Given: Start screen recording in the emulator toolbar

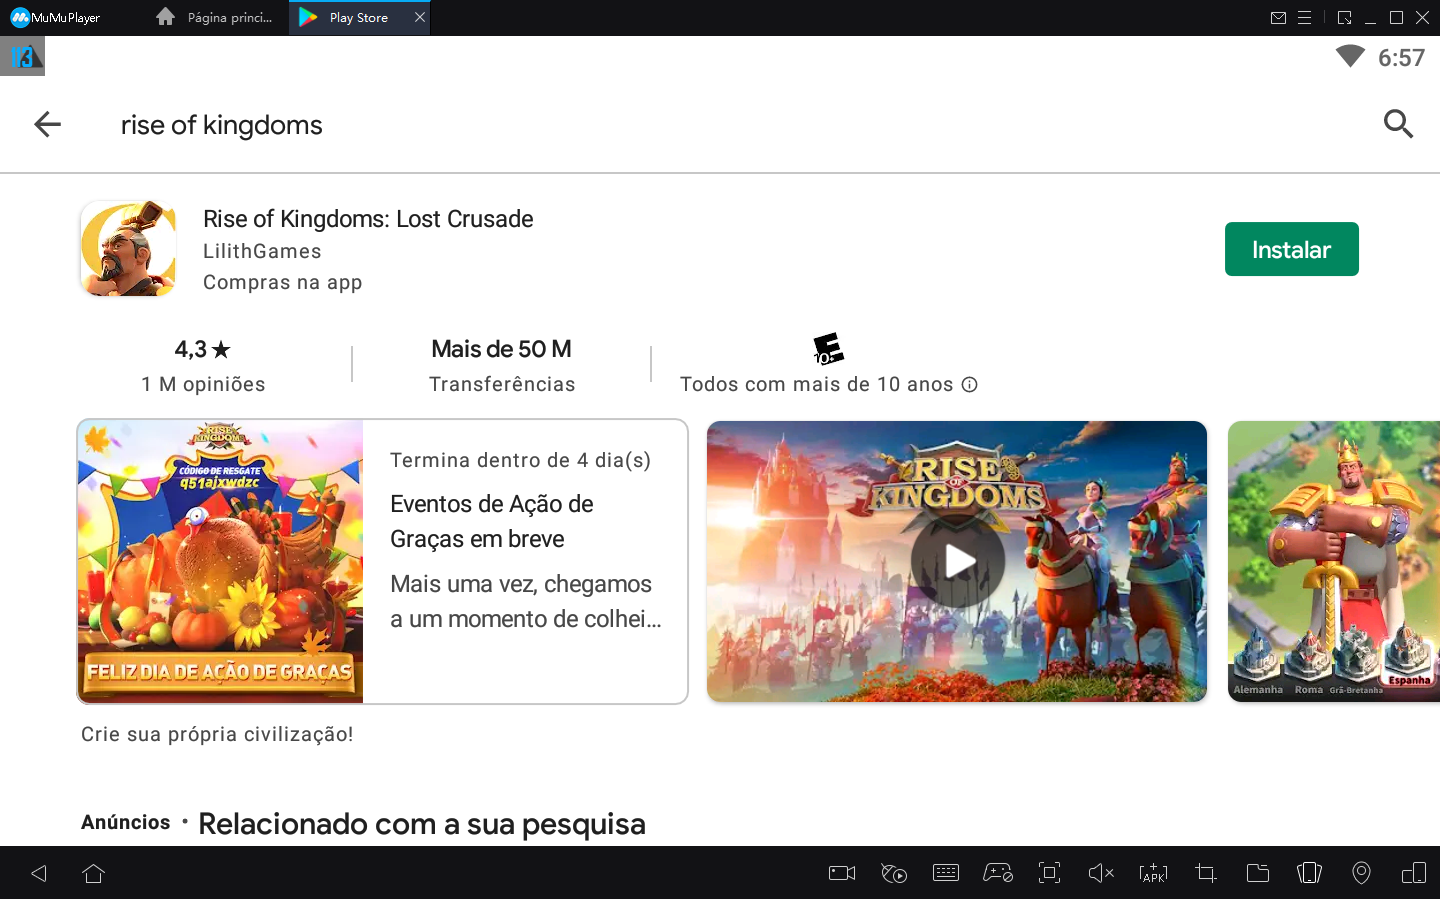Looking at the screenshot, I should coord(841,872).
